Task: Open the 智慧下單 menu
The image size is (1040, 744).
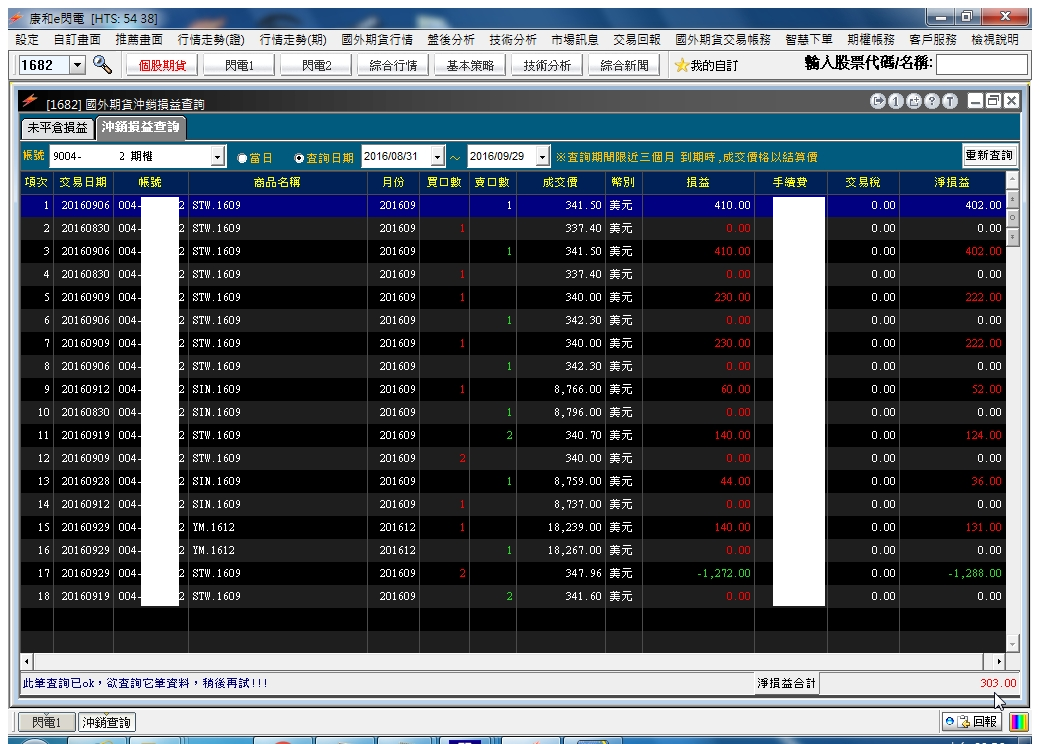Action: click(809, 40)
